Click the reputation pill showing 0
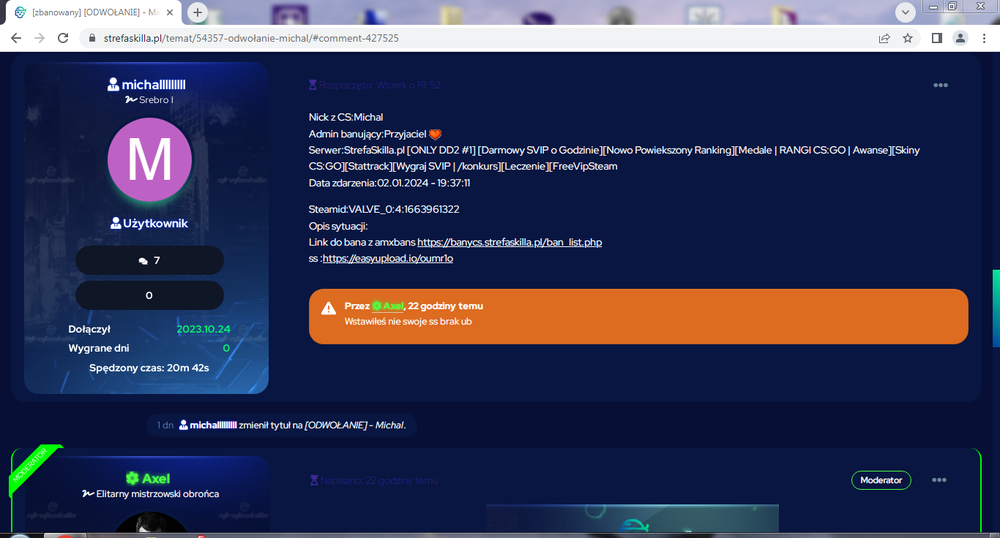The width and height of the screenshot is (1000, 538). click(149, 295)
